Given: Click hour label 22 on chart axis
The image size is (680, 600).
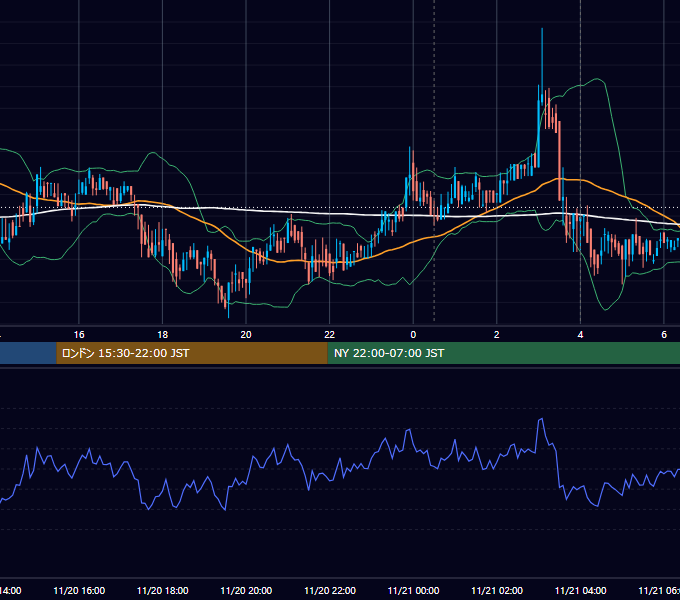Looking at the screenshot, I should point(330,335).
